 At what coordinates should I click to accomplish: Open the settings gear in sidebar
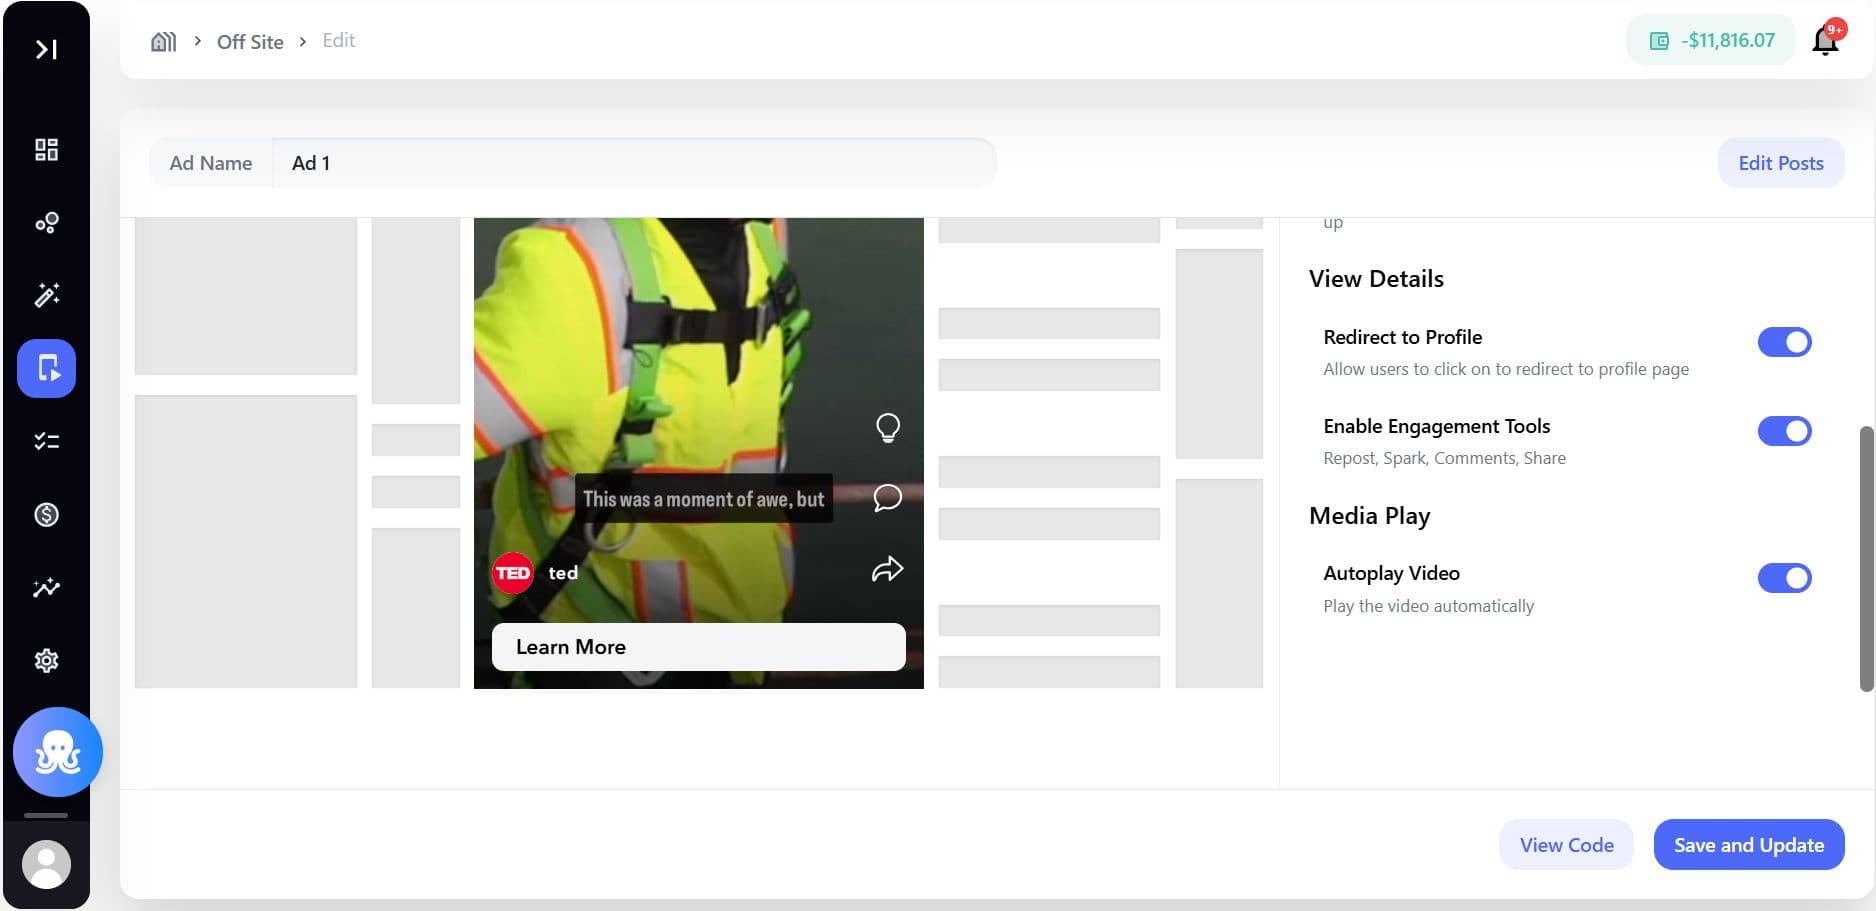pos(46,660)
